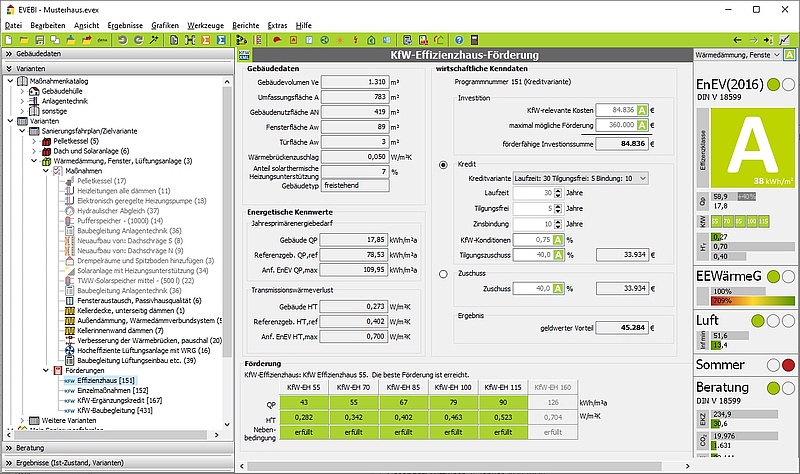Open the Grafiken menu
800x474 pixels.
(x=165, y=26)
